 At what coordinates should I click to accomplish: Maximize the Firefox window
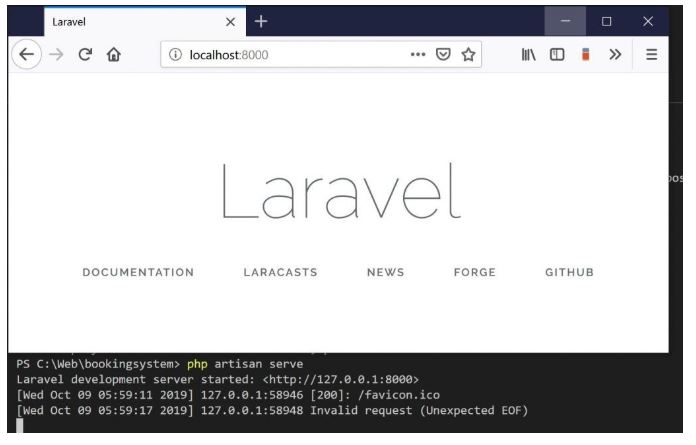[x=606, y=21]
